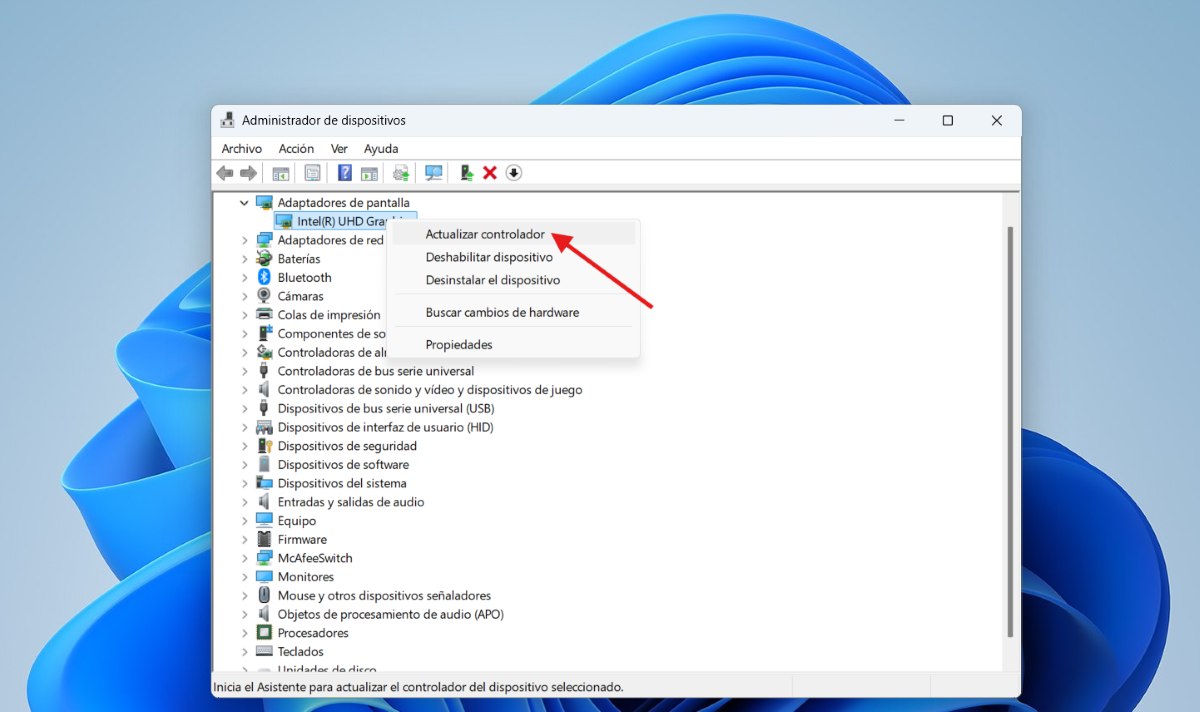Expand the Baterías category
The height and width of the screenshot is (712, 1200).
(245, 259)
